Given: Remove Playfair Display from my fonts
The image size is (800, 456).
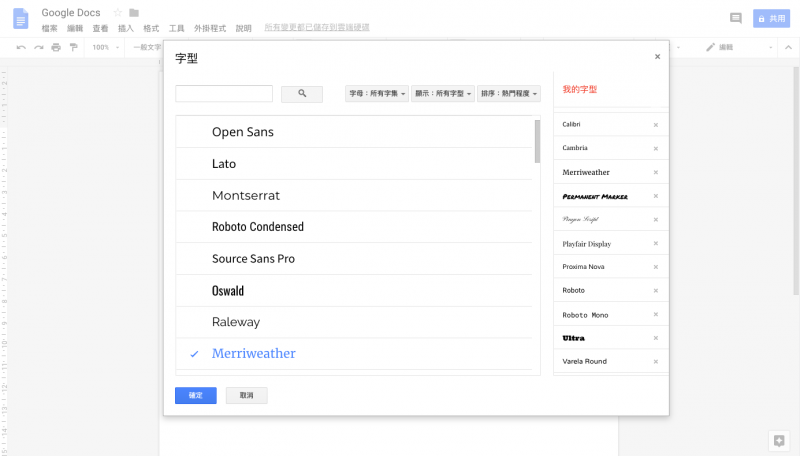Looking at the screenshot, I should (656, 243).
